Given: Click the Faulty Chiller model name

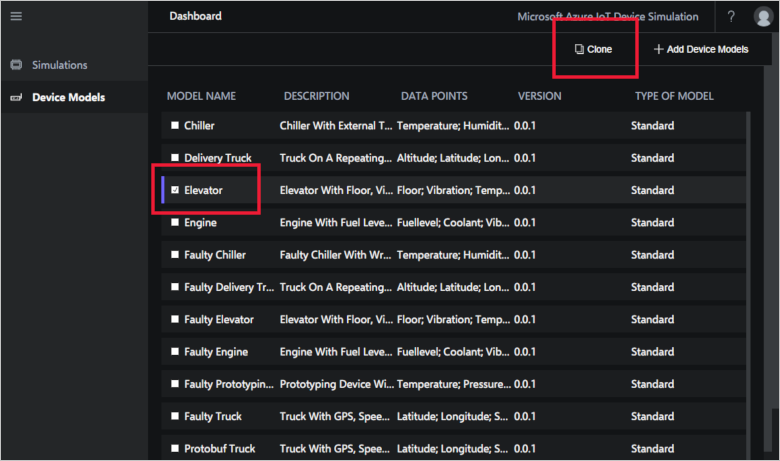Looking at the screenshot, I should [215, 255].
